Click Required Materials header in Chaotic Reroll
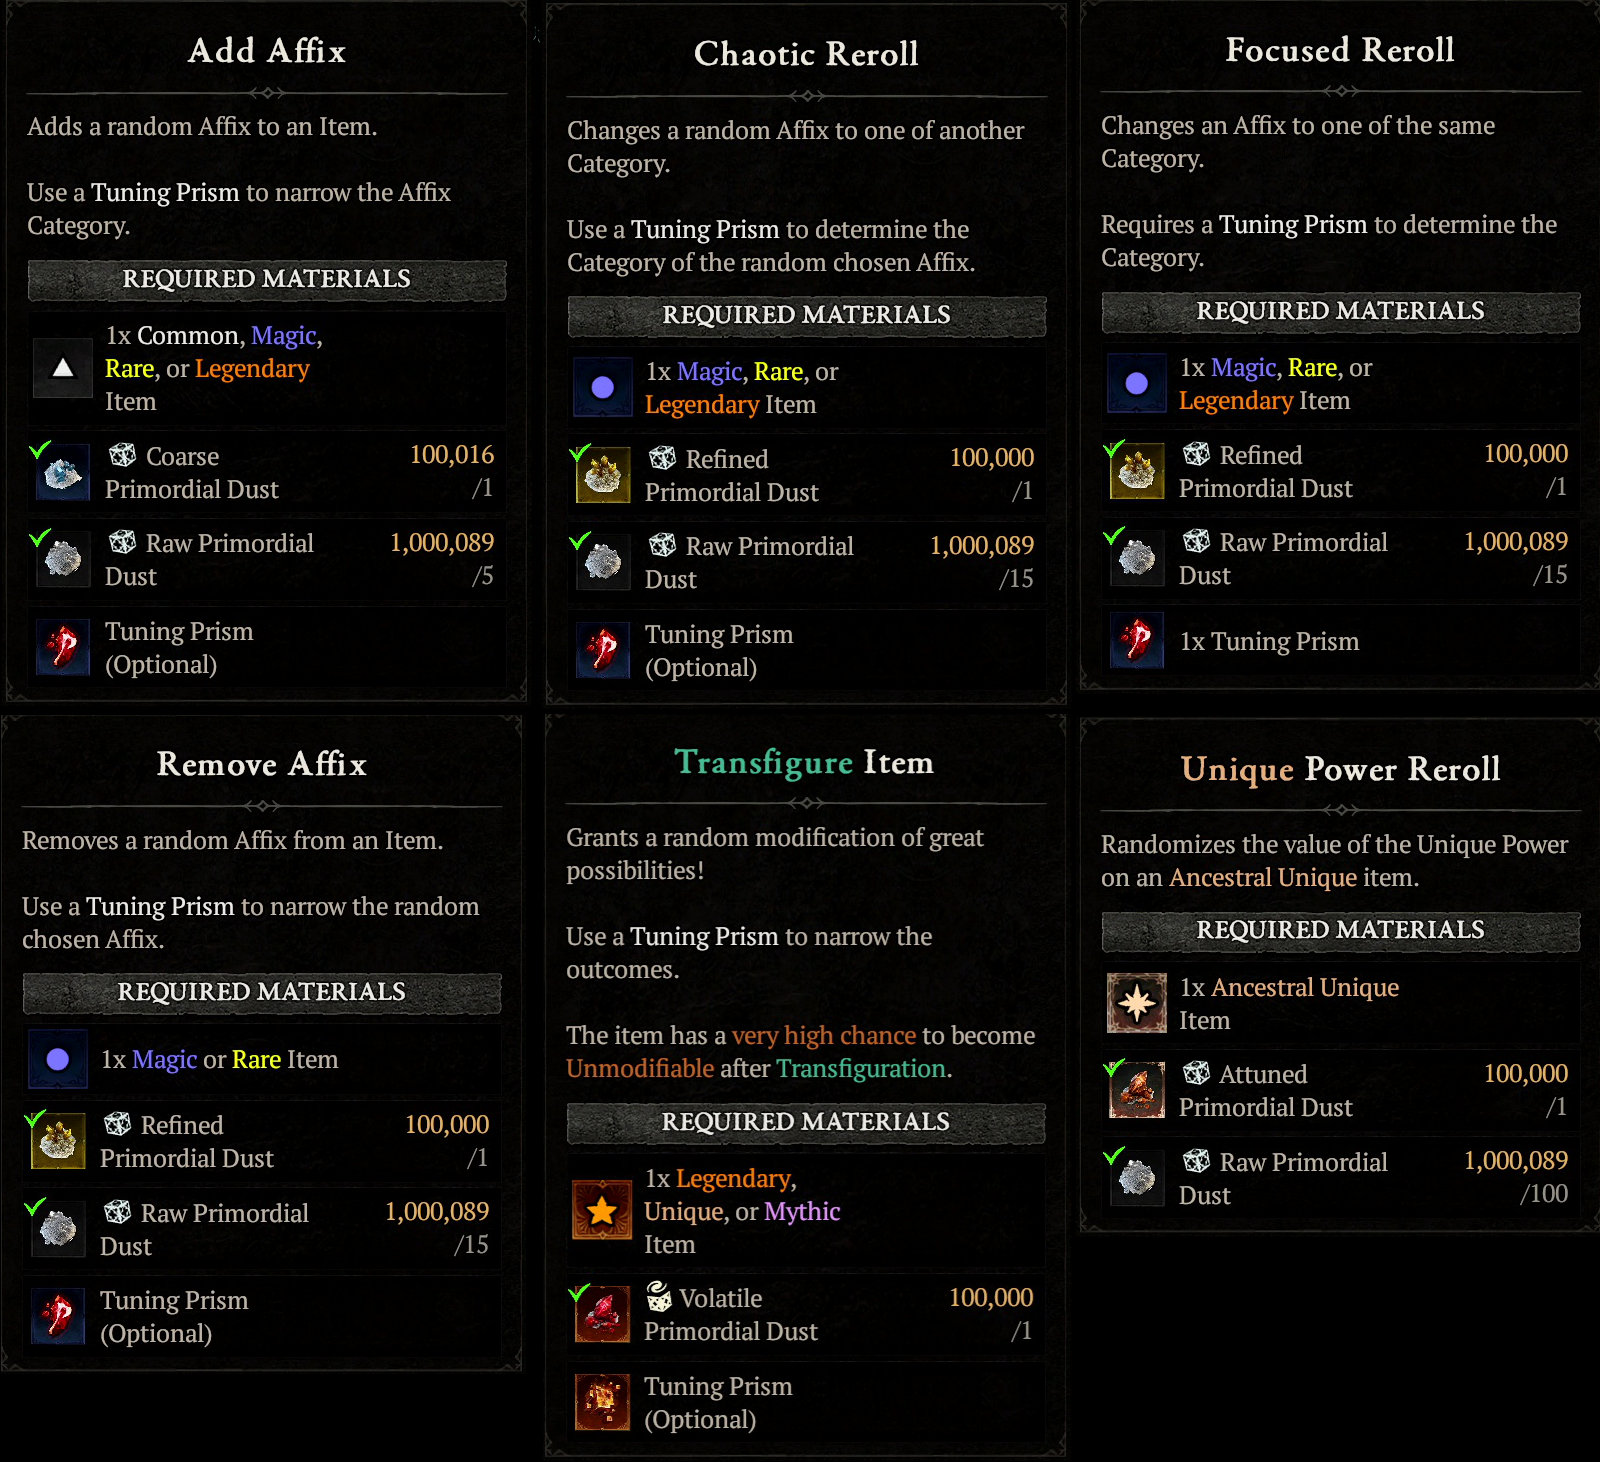Screen dimensions: 1600x1462 [806, 315]
